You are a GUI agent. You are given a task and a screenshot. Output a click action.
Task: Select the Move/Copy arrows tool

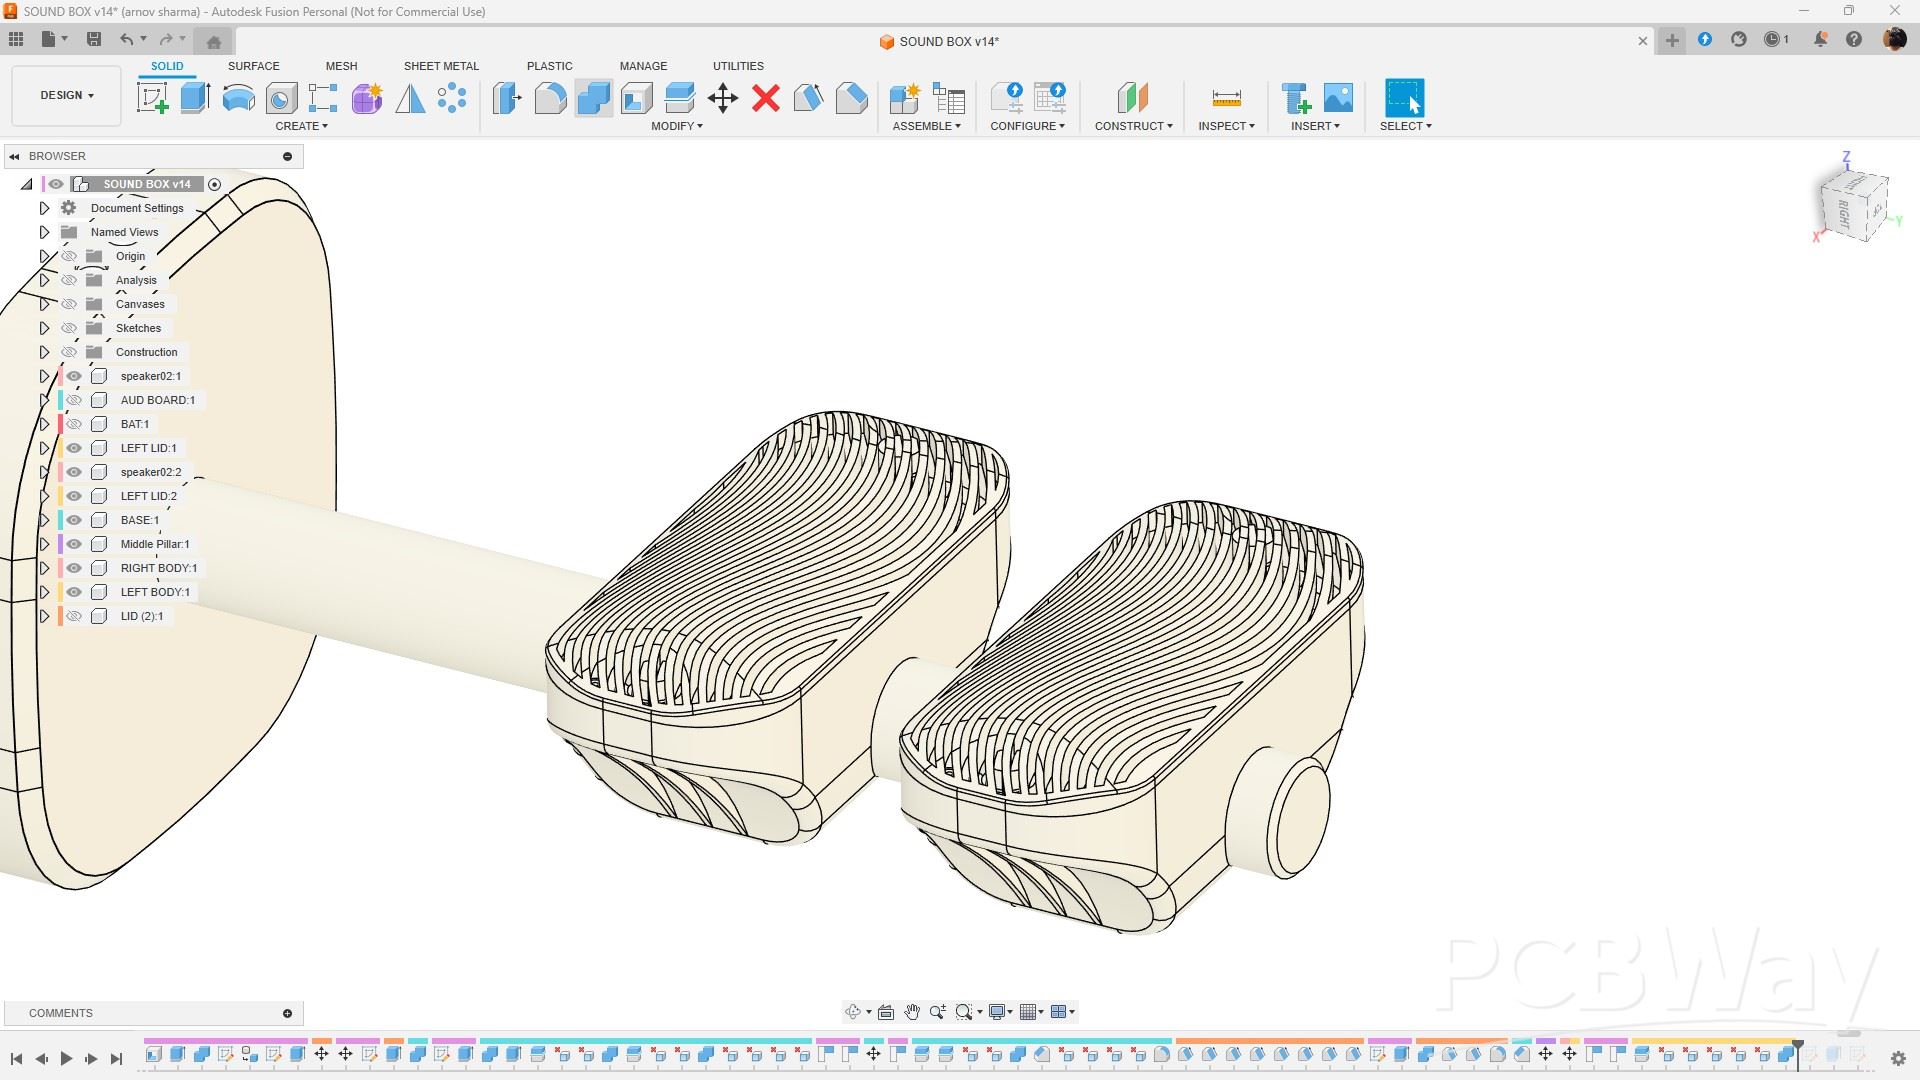[x=722, y=98]
